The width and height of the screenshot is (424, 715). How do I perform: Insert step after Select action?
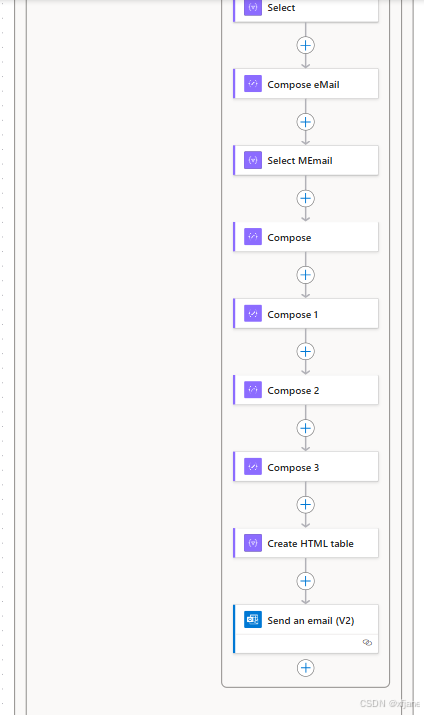(305, 46)
